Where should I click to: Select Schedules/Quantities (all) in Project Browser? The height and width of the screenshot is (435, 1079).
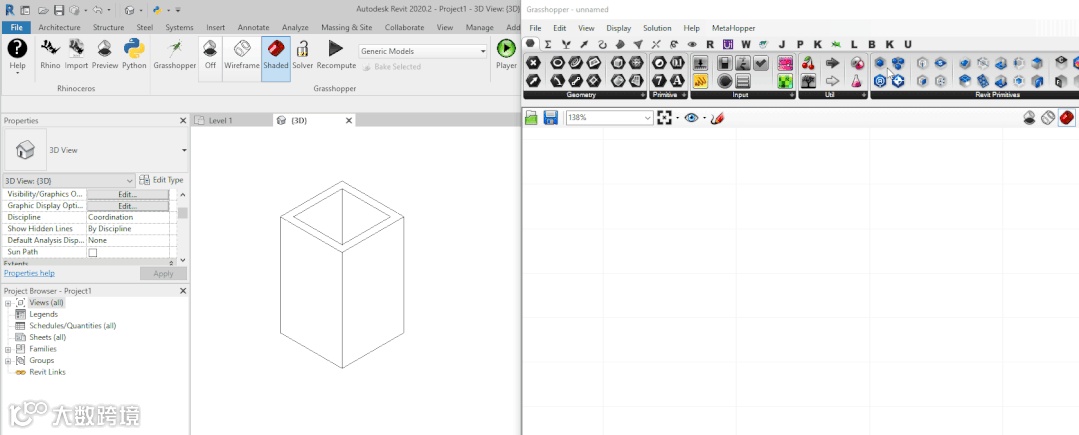coord(72,326)
